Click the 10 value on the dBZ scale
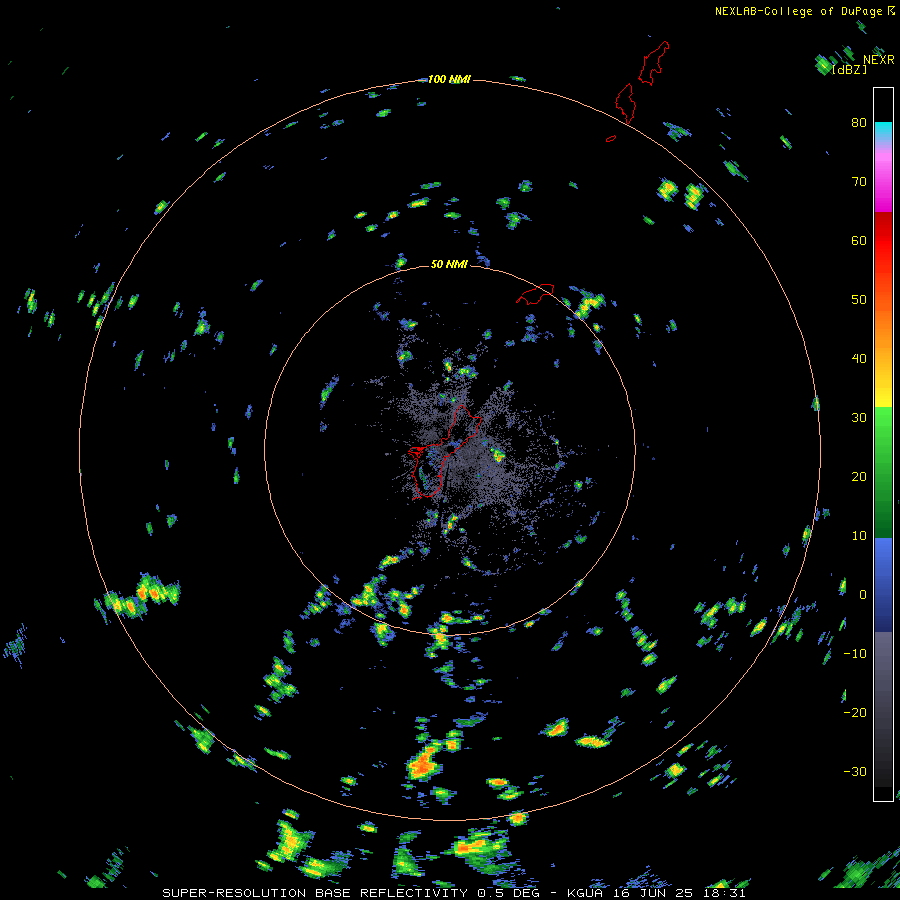The image size is (900, 900). (x=859, y=536)
